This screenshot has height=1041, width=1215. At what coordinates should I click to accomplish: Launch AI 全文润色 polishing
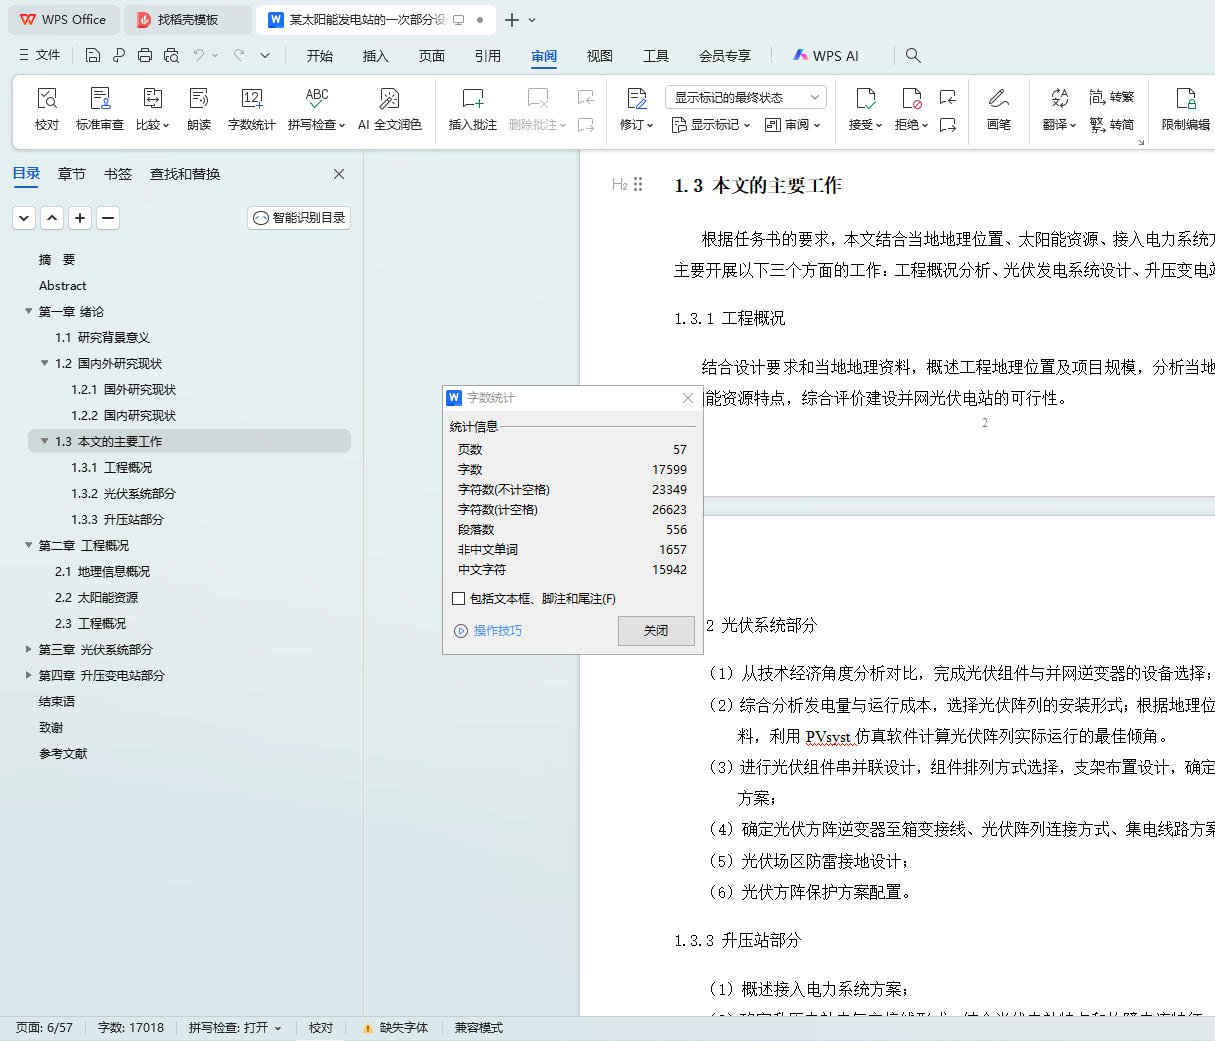pyautogui.click(x=389, y=108)
